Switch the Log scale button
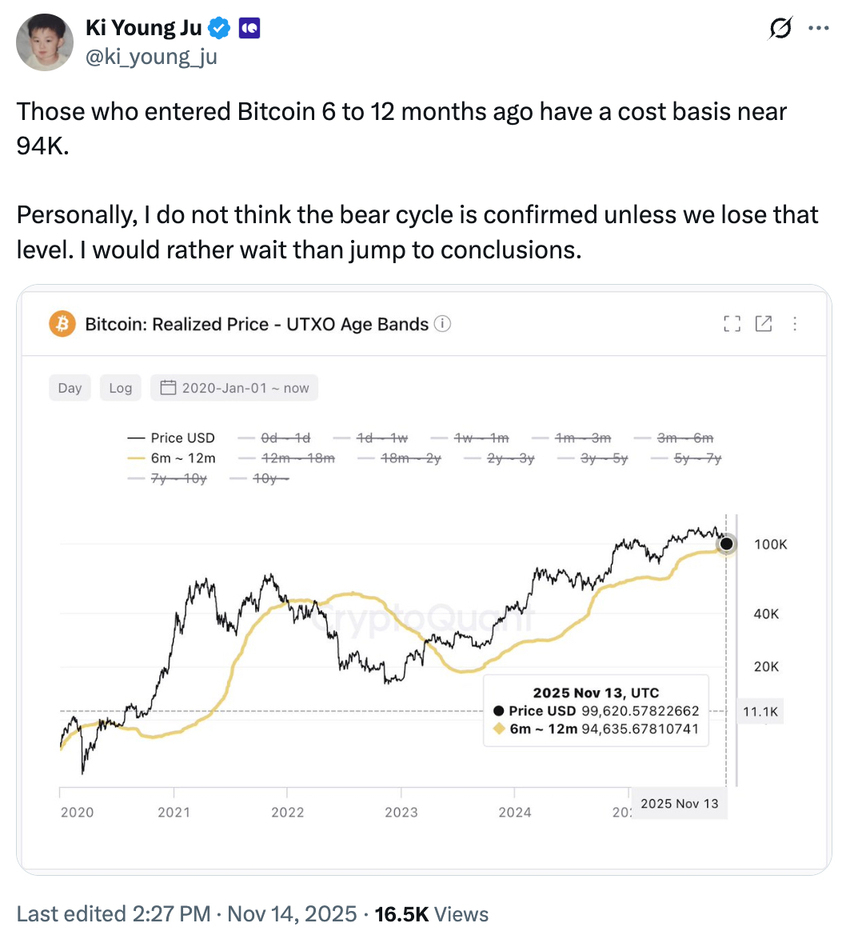The width and height of the screenshot is (854, 939). tap(121, 388)
